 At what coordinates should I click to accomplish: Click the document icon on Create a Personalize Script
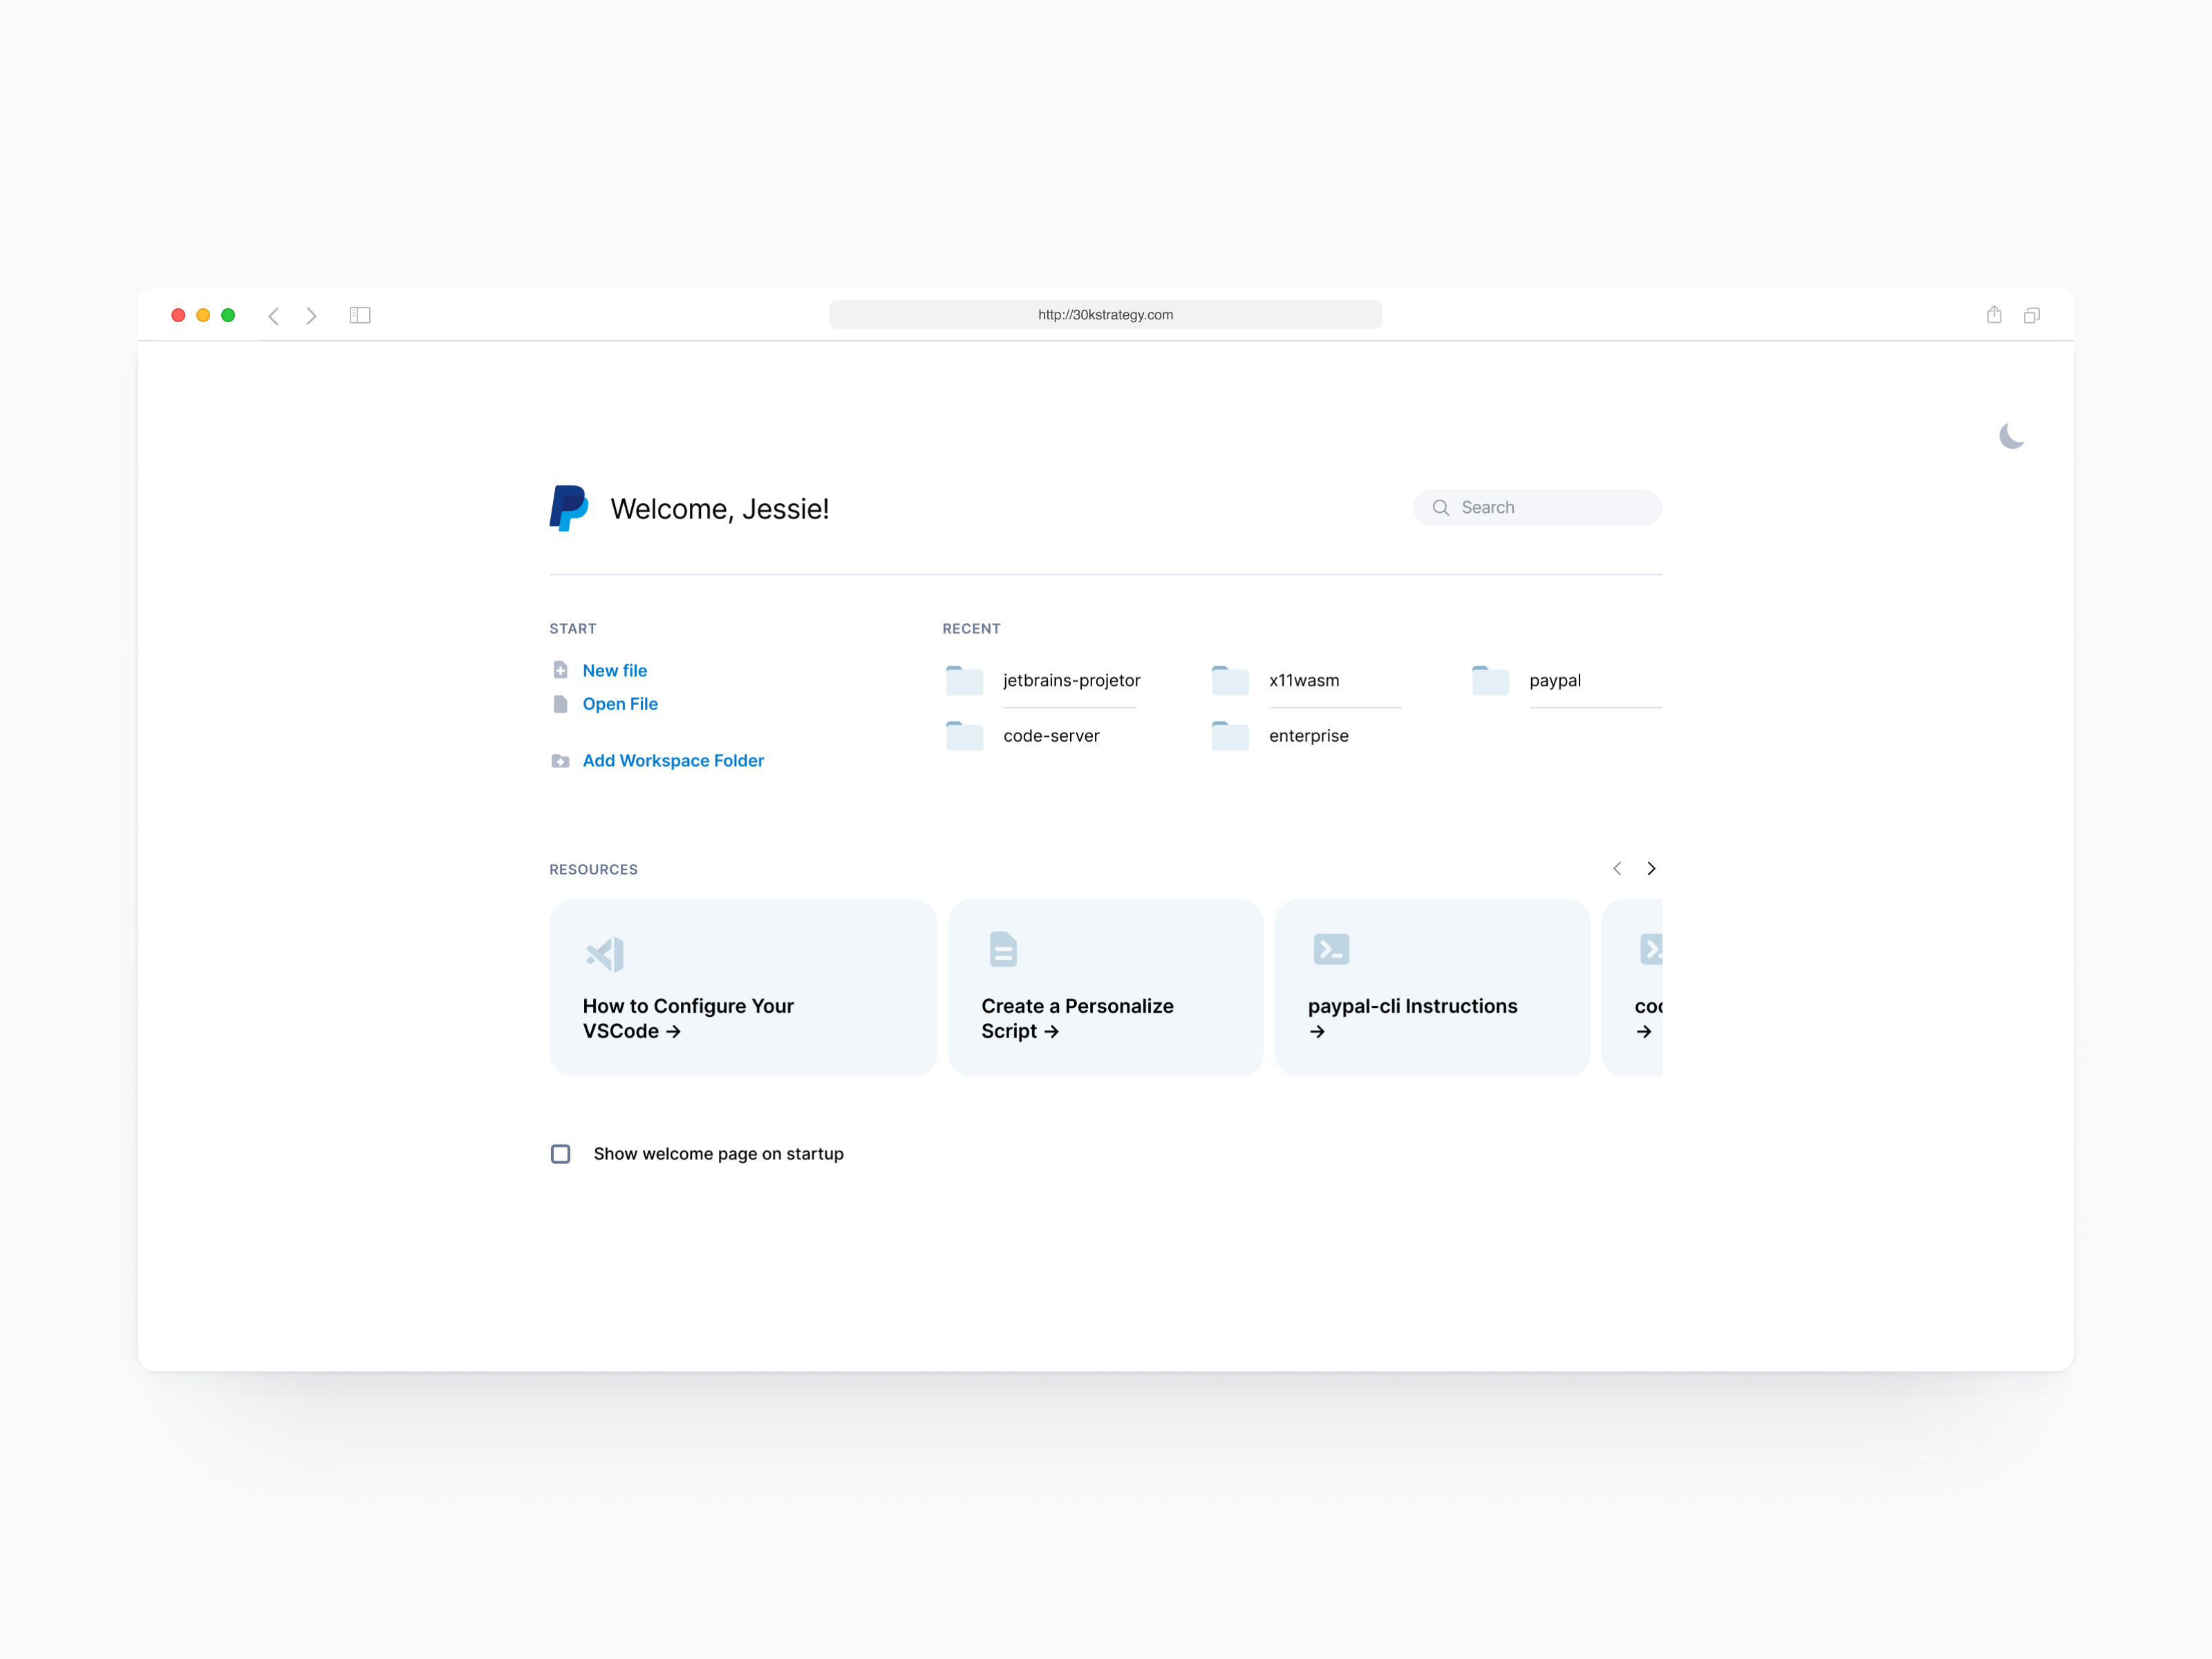[1002, 949]
